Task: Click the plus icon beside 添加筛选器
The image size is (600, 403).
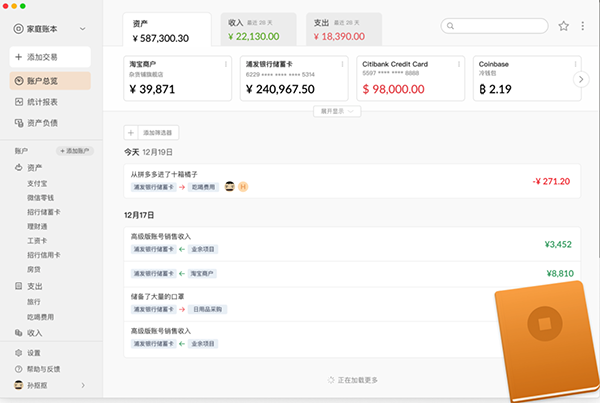Action: 131,133
